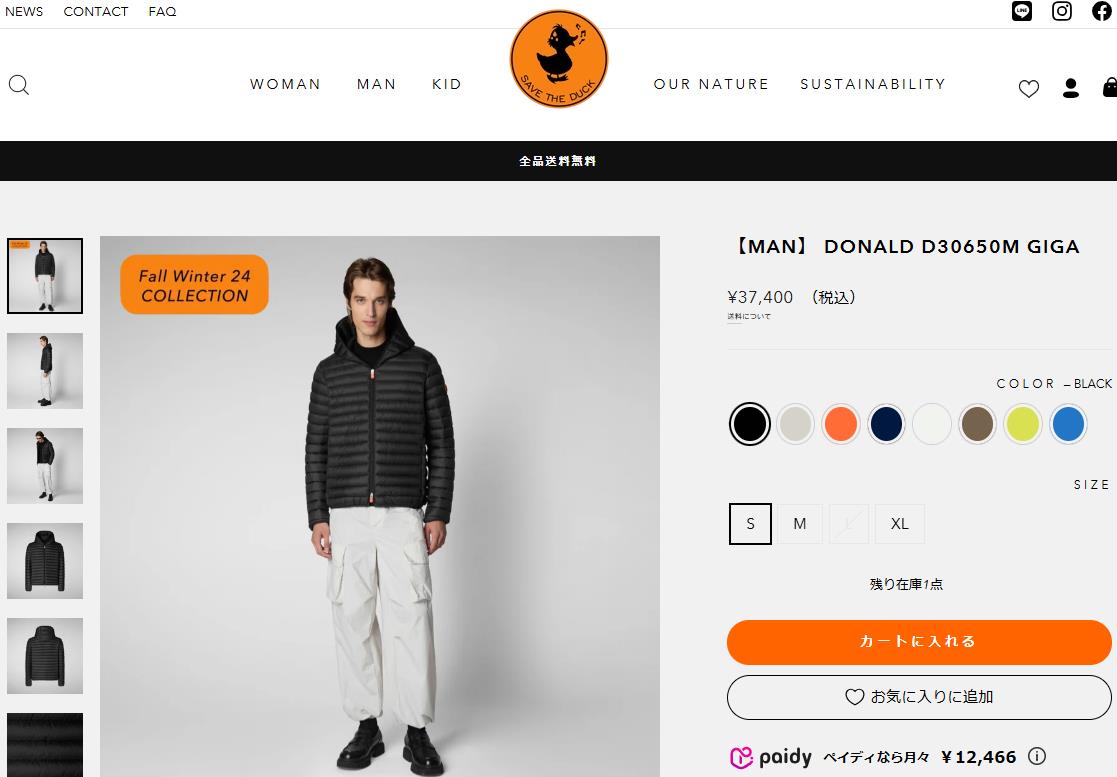
Task: Choose the navy color swatch
Action: click(886, 424)
